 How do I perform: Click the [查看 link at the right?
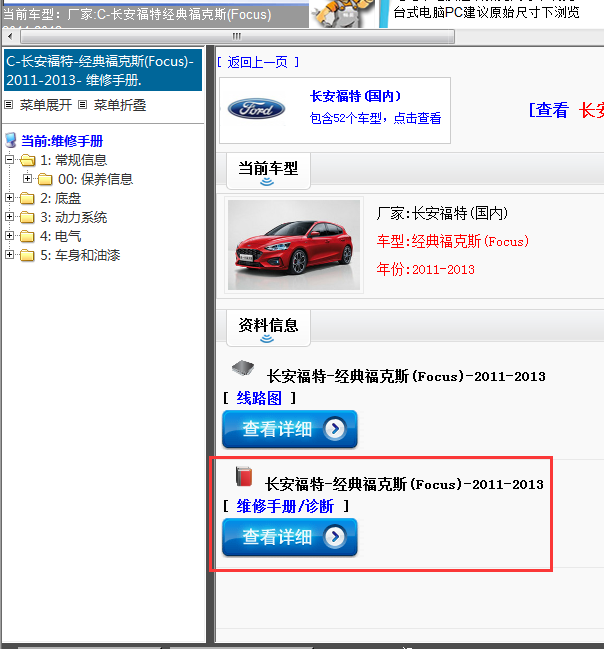pos(549,111)
